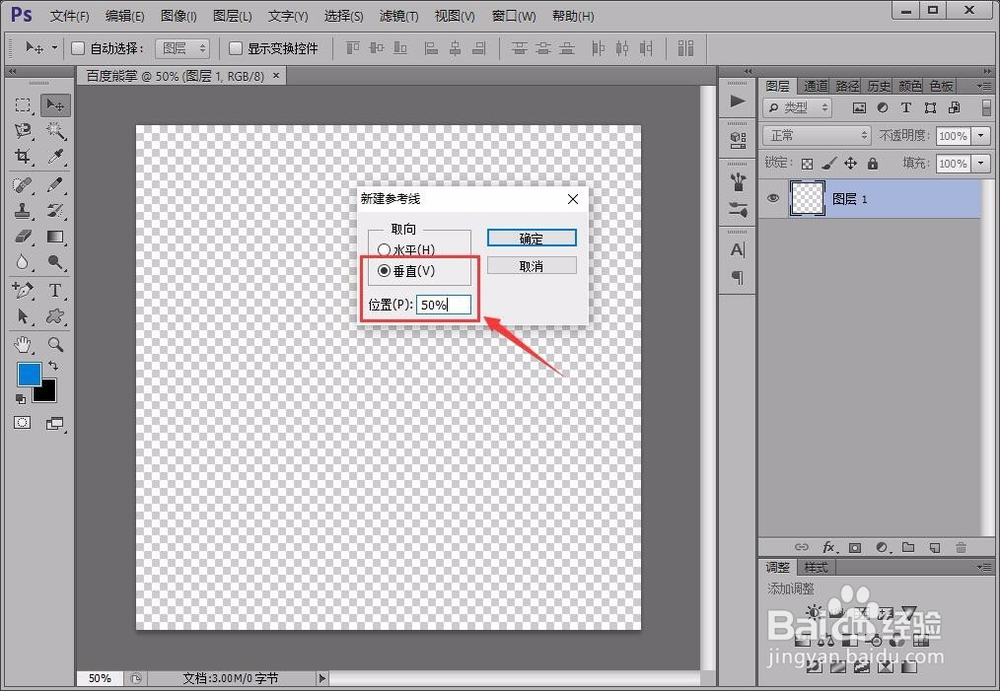Viewport: 1000px width, 691px height.
Task: Open the 视图(V) menu
Action: coord(455,16)
